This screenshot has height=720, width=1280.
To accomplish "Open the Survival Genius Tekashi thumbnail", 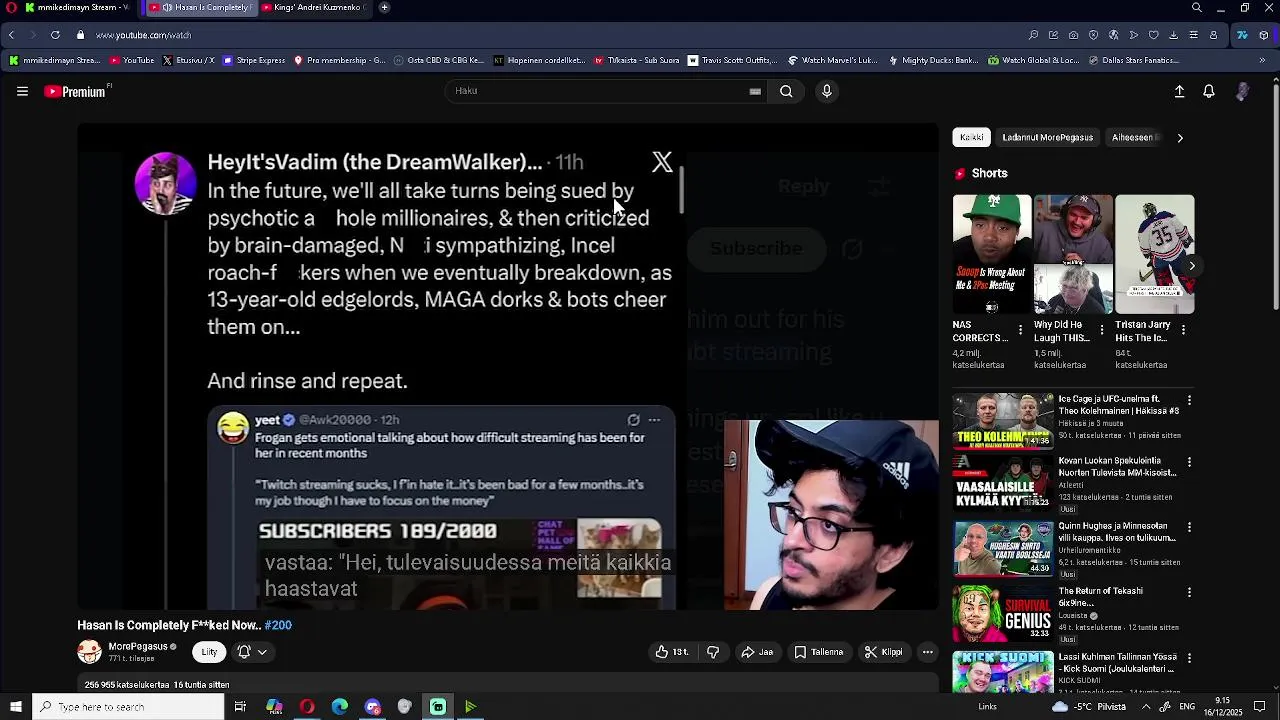I will [1002, 612].
